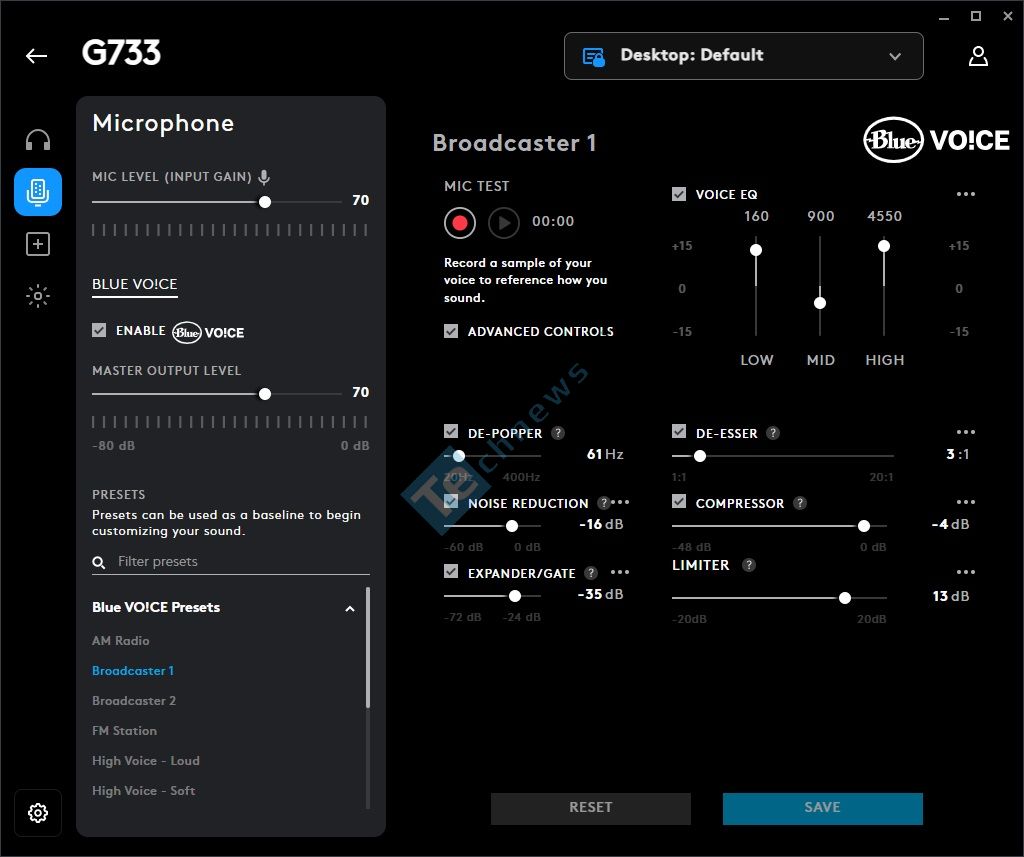Screen dimensions: 1024x857
Task: Click the Filter presets search field
Action: [x=231, y=562]
